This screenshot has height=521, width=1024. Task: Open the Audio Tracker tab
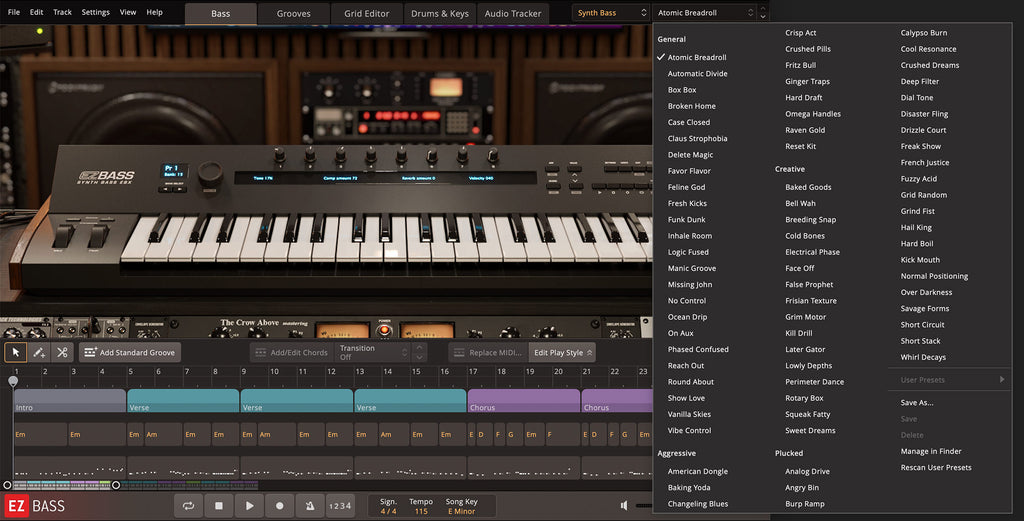(x=513, y=13)
